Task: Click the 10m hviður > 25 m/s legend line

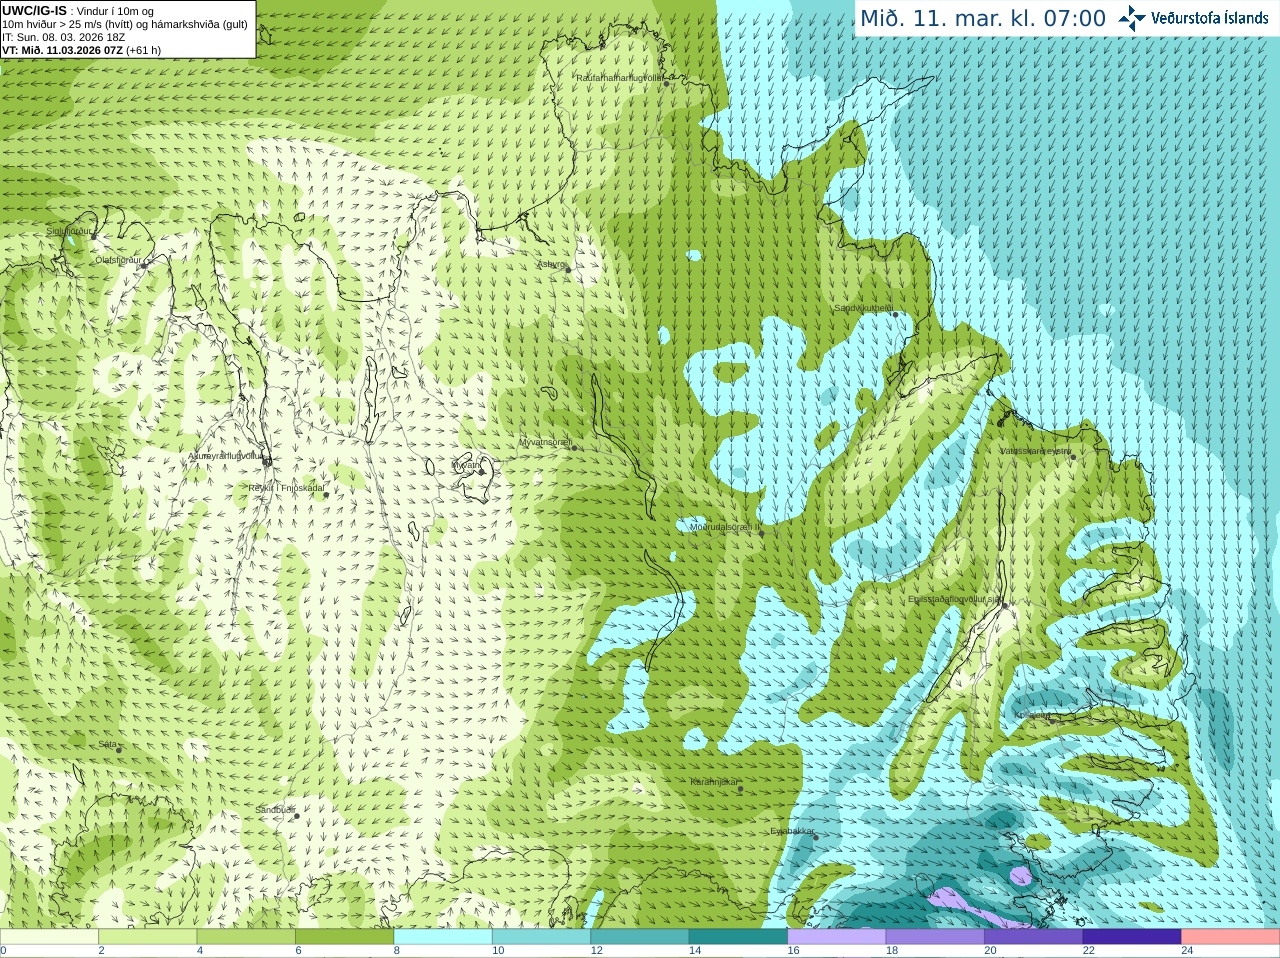Action: point(125,24)
